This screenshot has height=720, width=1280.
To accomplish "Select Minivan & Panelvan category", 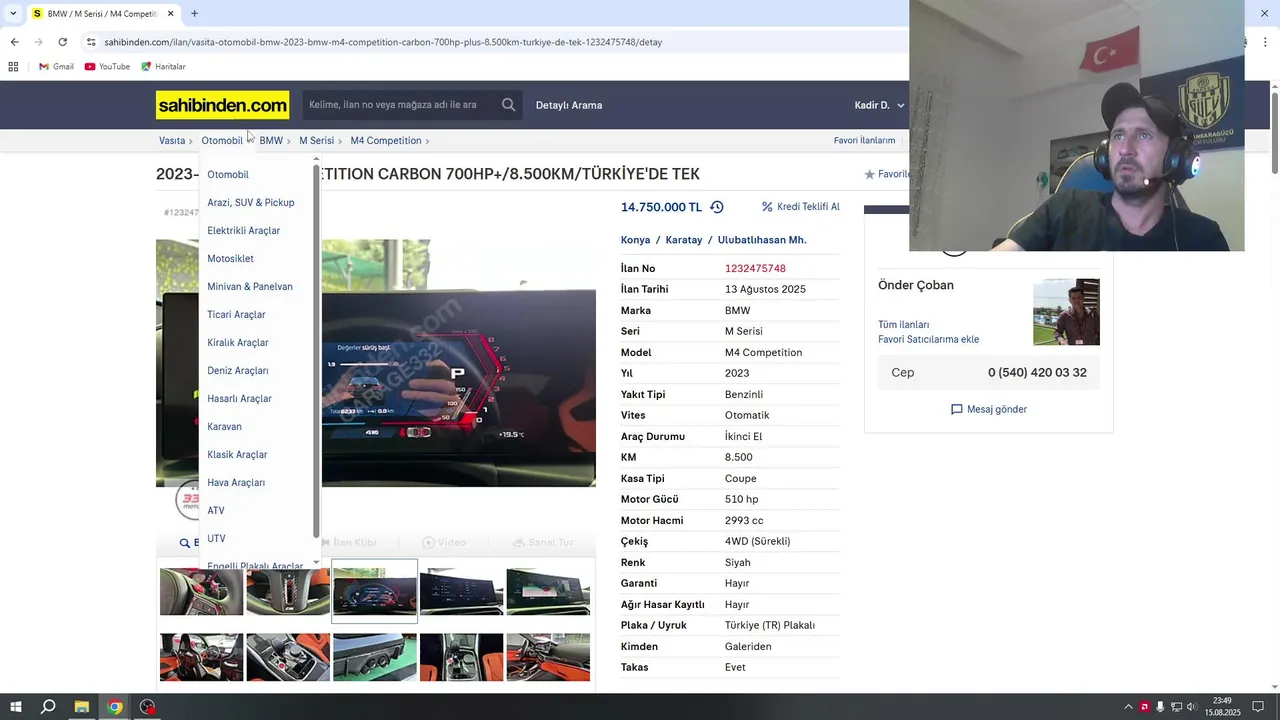I will [x=250, y=287].
